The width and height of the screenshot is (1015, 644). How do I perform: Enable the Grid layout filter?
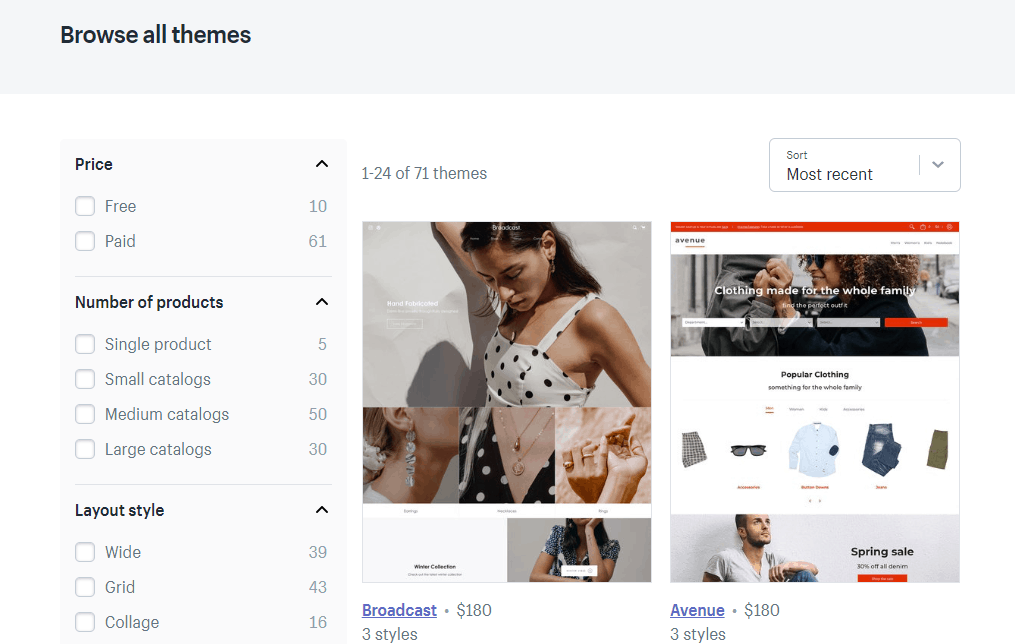point(85,586)
